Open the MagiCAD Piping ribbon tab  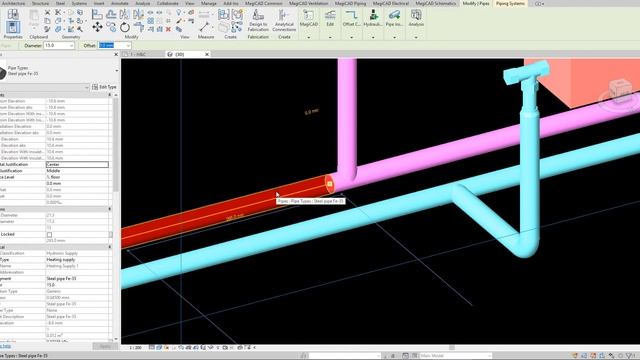(x=350, y=3)
